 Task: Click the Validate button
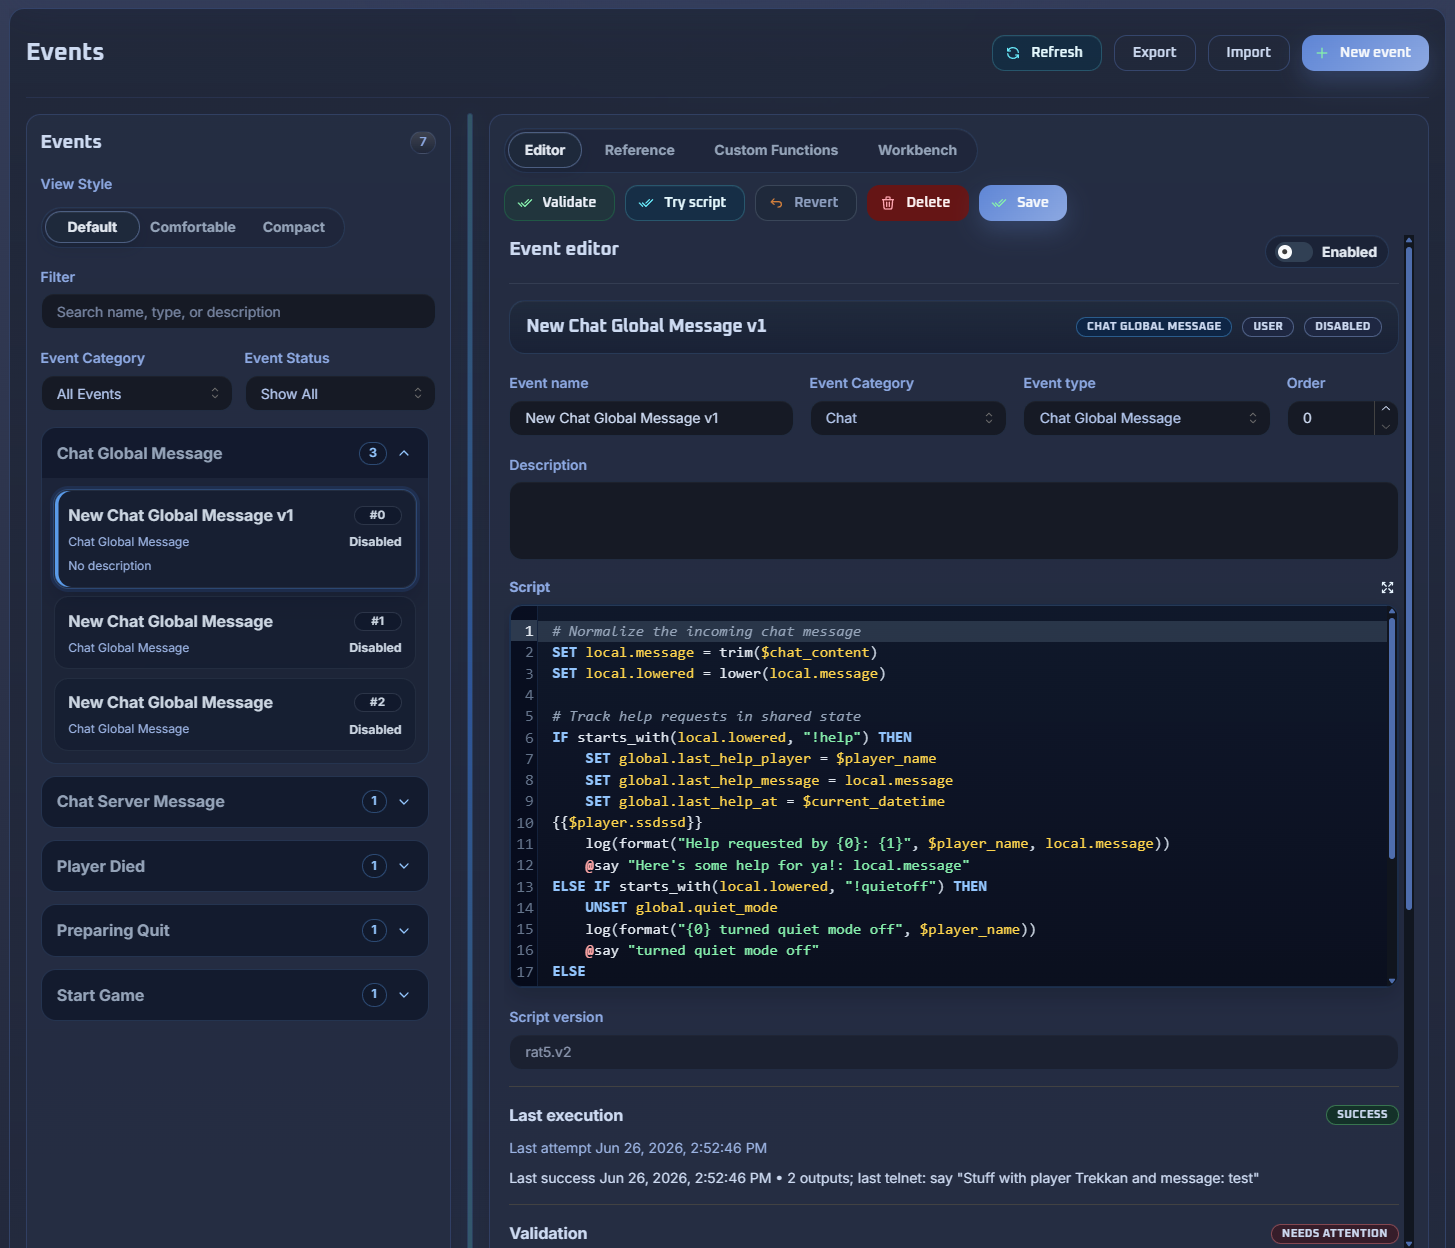559,203
